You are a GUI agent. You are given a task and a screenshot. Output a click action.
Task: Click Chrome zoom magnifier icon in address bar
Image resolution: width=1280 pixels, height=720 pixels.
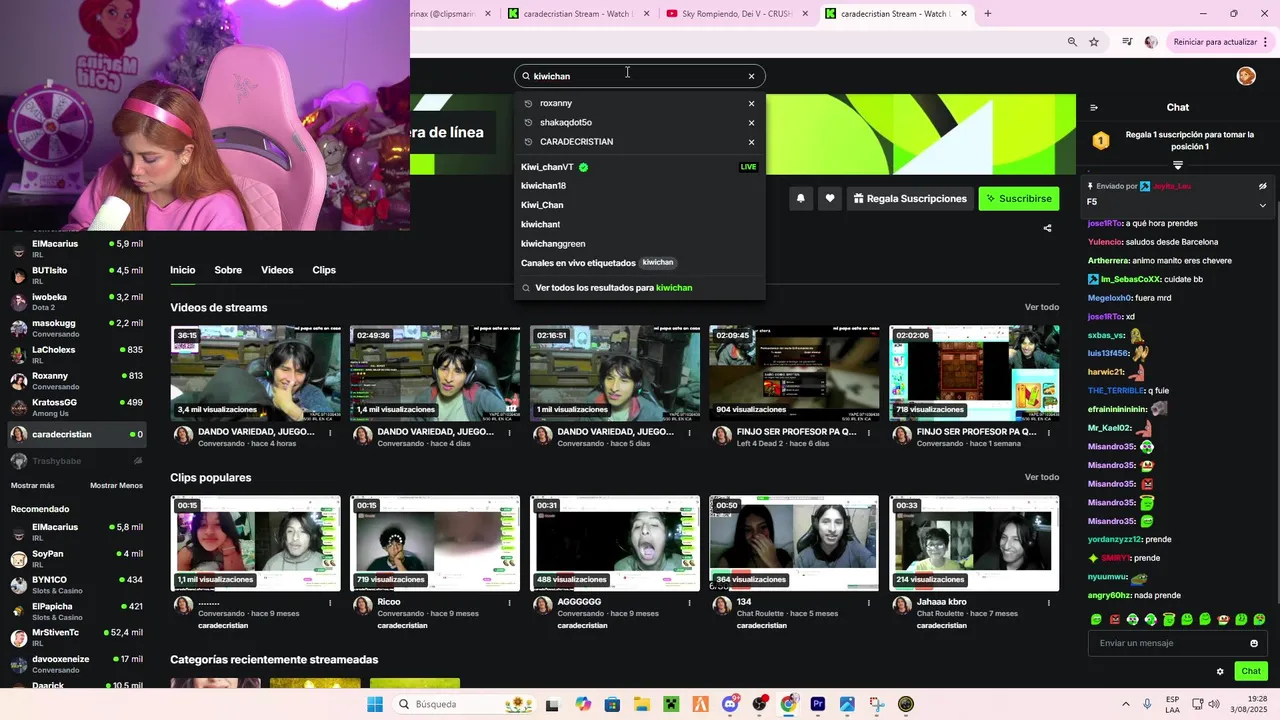click(x=1072, y=42)
